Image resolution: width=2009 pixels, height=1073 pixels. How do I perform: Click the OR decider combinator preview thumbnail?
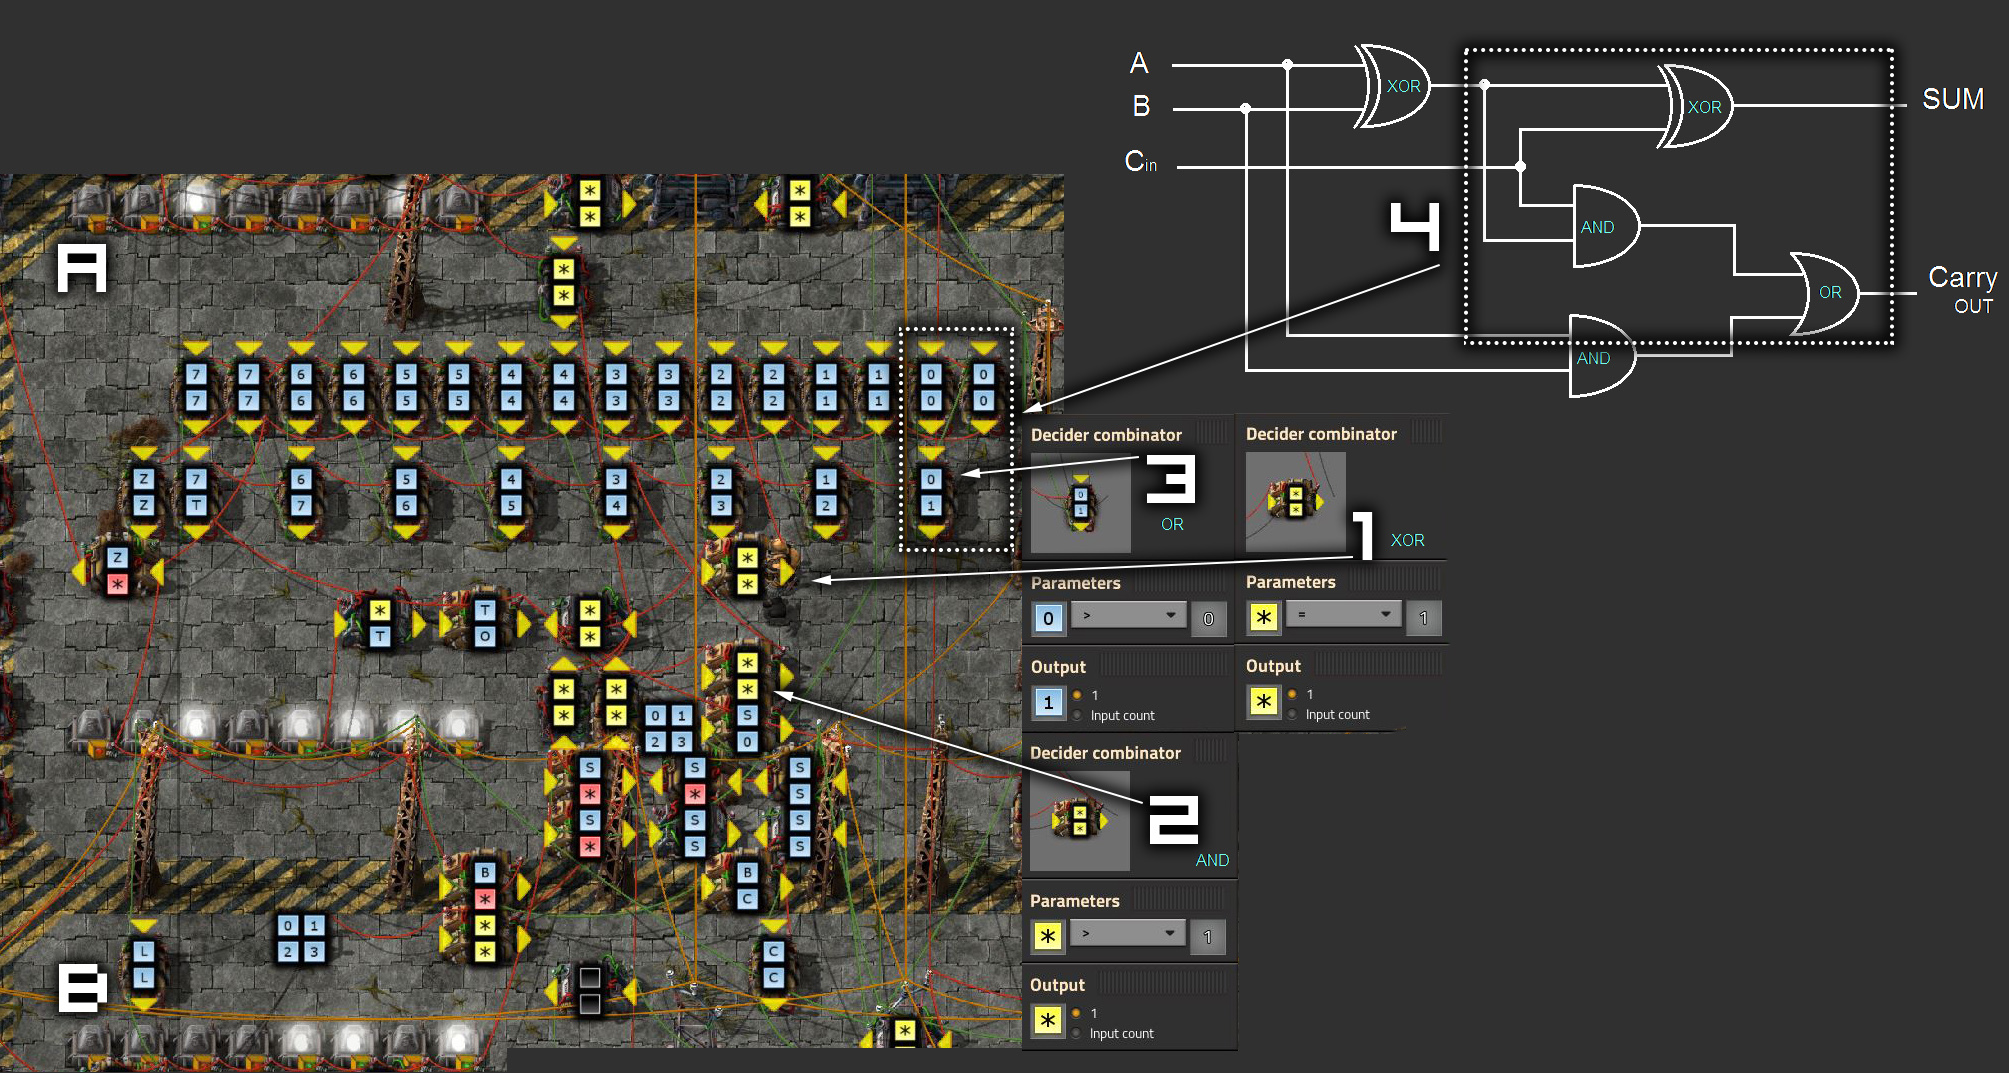(1080, 503)
